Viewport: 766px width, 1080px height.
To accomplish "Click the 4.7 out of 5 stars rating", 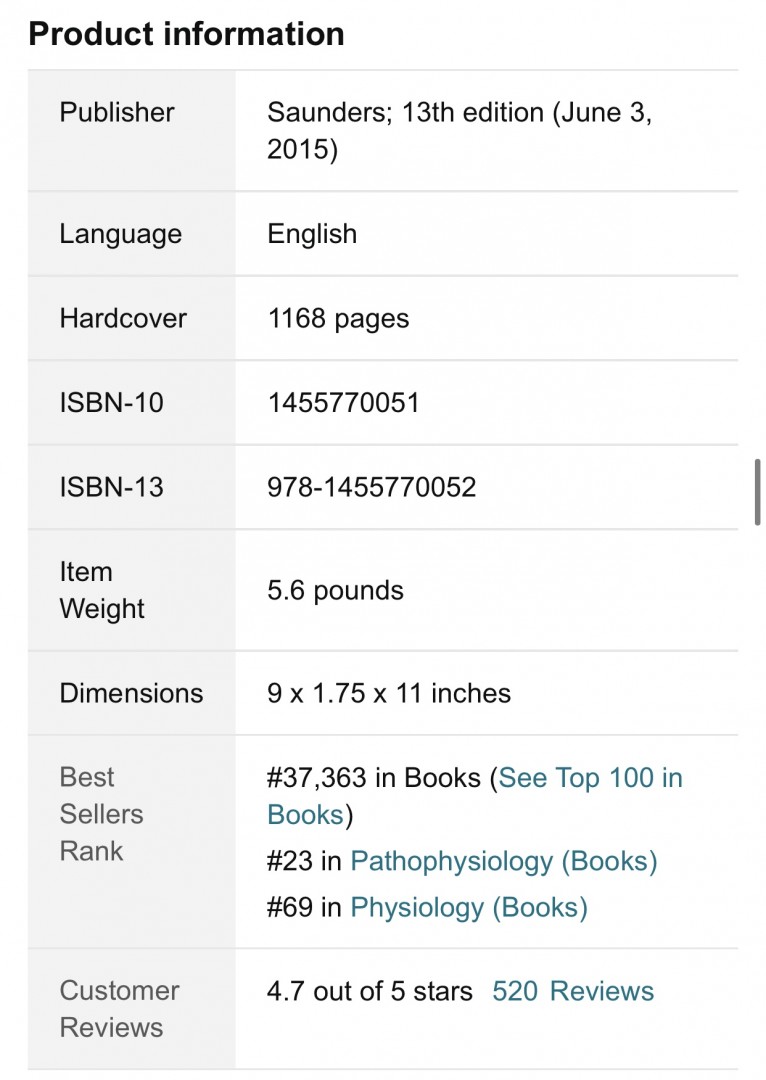I will click(369, 991).
